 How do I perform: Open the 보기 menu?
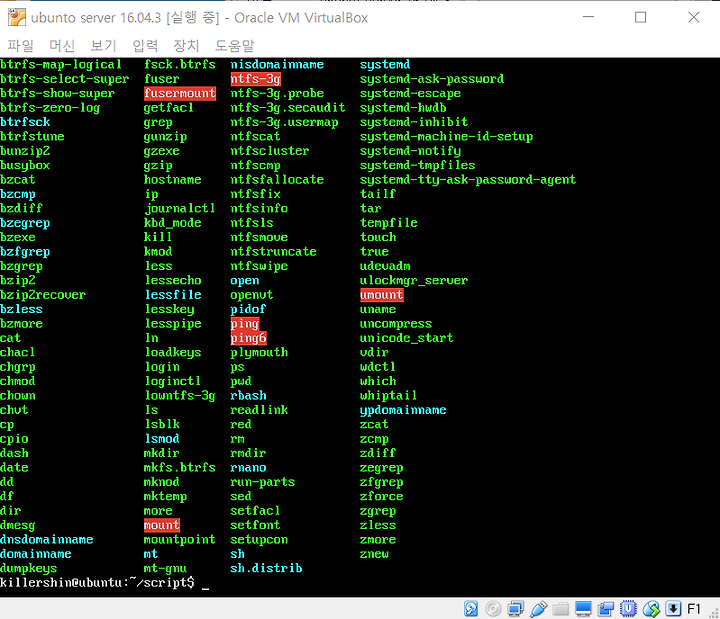pyautogui.click(x=103, y=45)
